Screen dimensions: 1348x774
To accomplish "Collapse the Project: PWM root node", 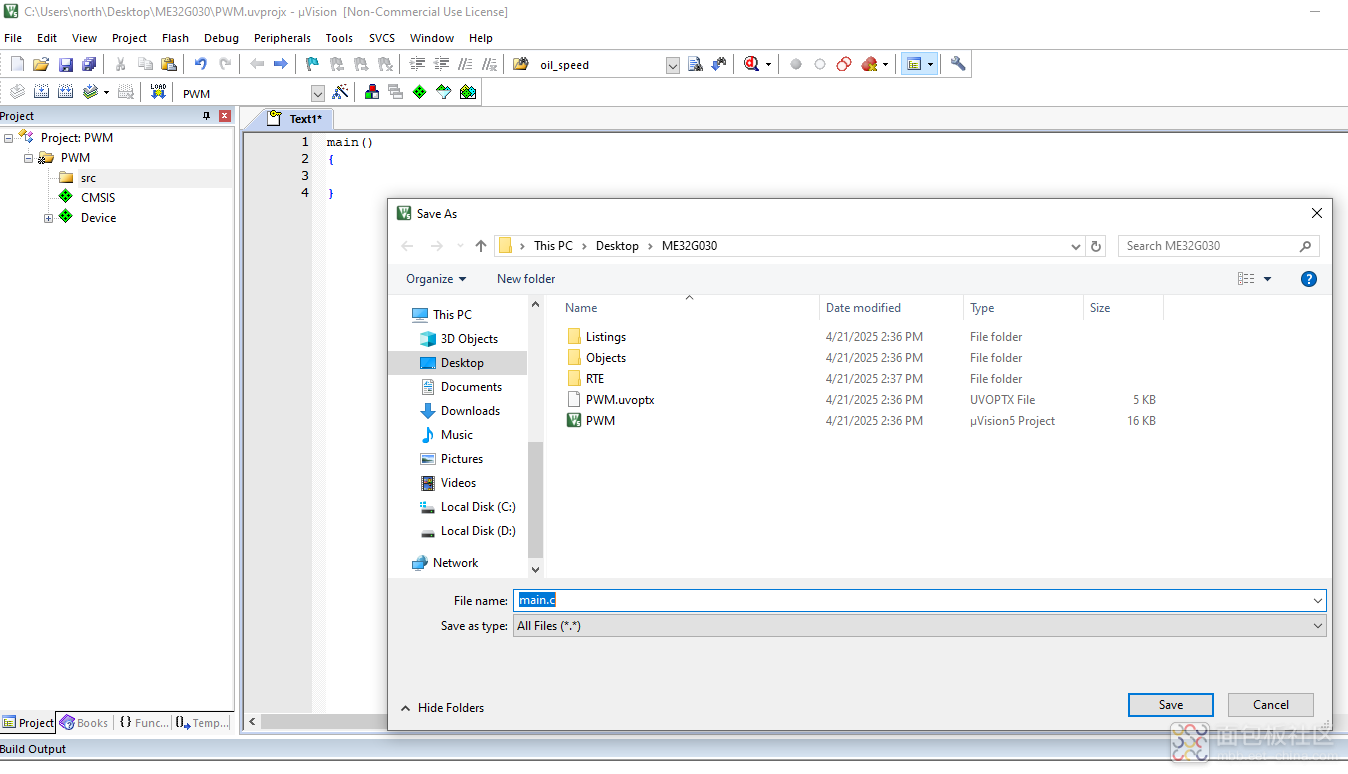I will point(8,138).
